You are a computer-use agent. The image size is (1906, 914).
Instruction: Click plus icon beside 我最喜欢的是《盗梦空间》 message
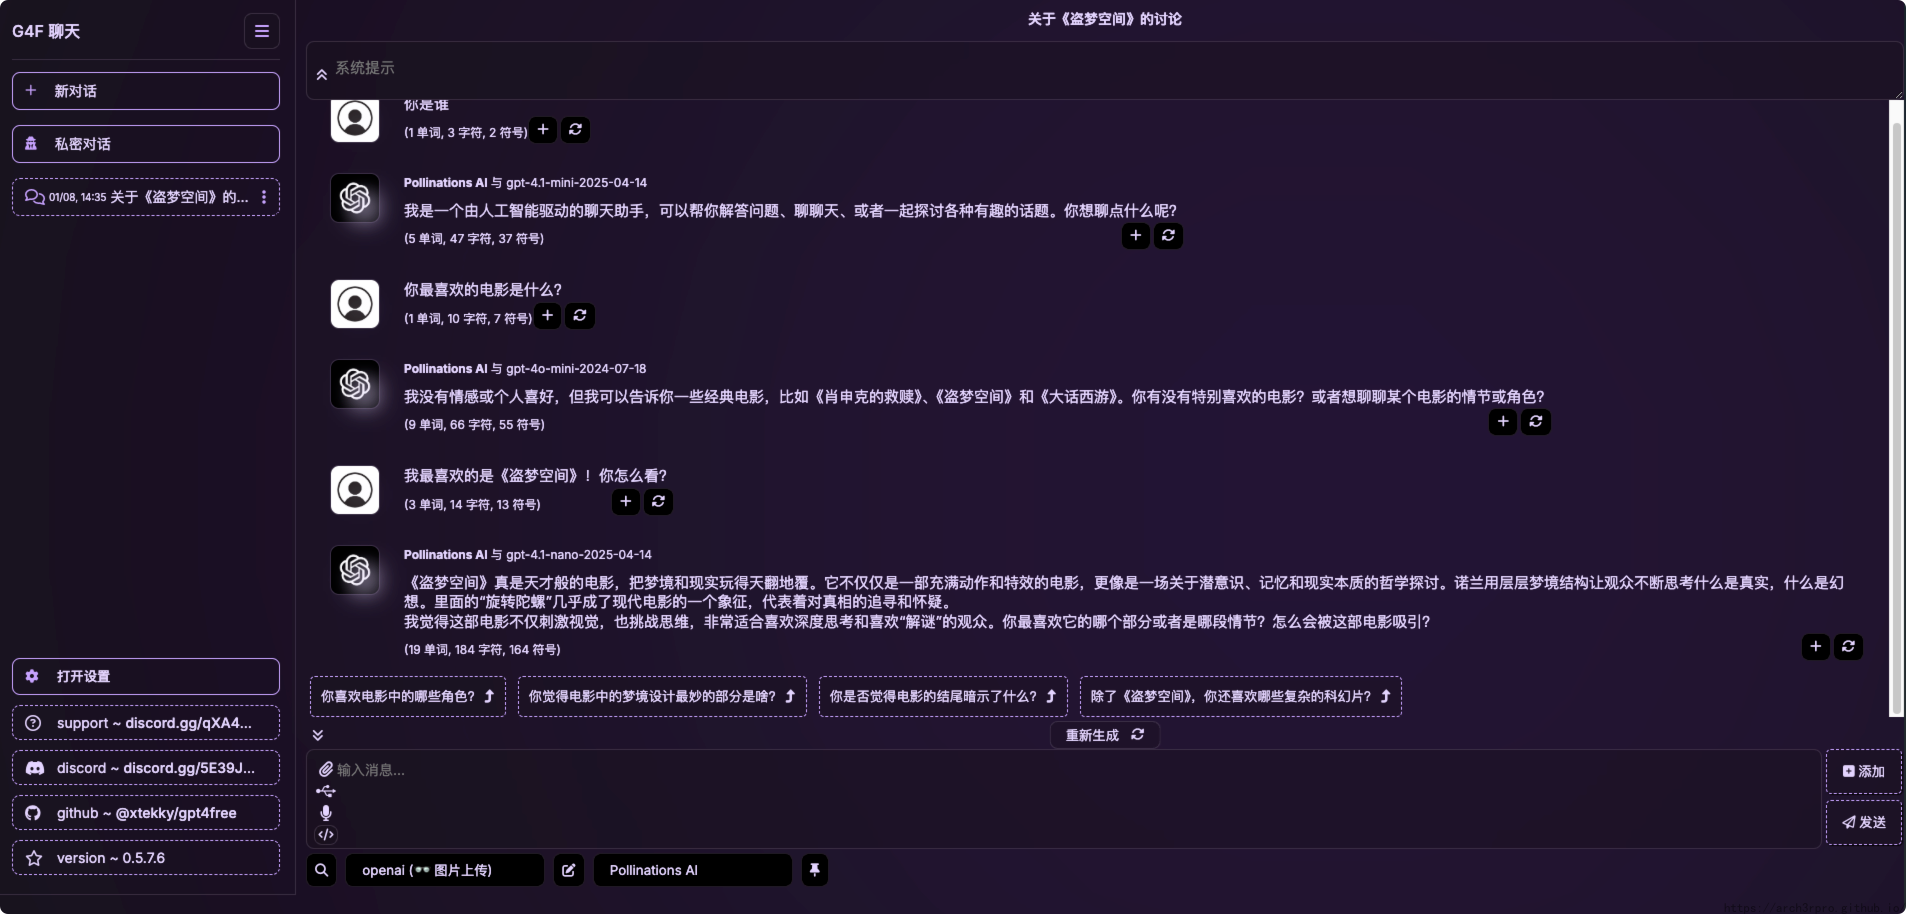pos(626,502)
